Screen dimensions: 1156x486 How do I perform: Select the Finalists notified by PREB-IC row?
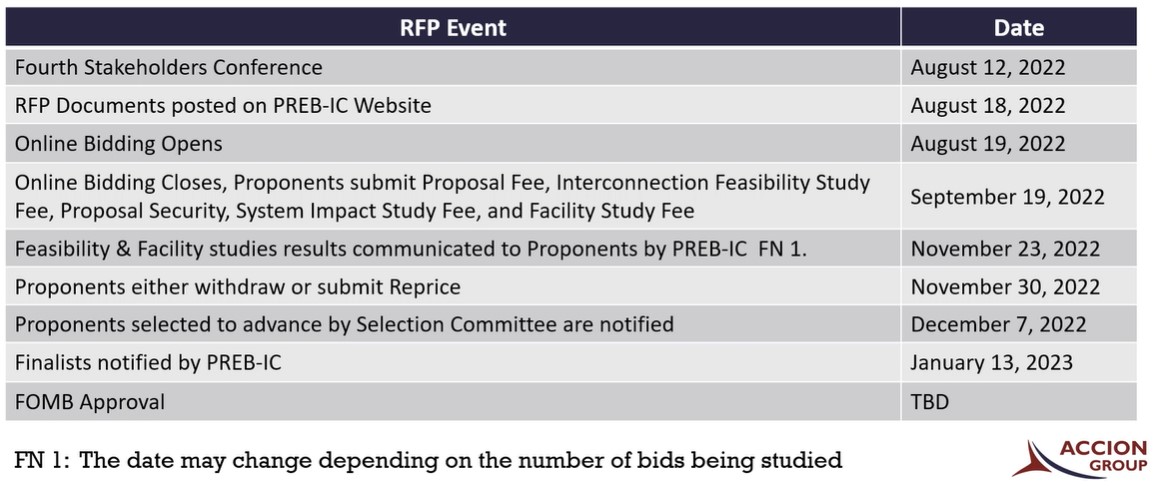point(148,363)
